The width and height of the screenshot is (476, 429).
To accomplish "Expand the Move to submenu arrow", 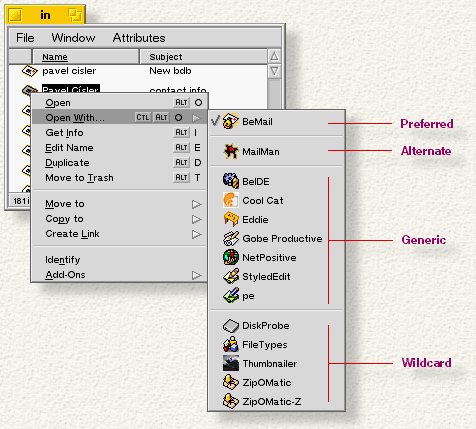I will 197,204.
